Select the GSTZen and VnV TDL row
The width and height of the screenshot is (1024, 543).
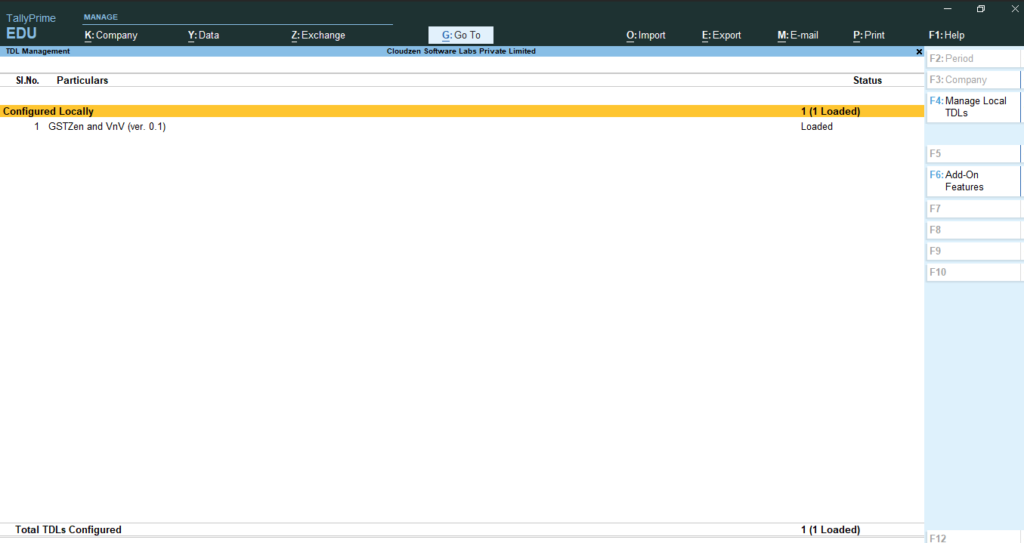[x=462, y=127]
